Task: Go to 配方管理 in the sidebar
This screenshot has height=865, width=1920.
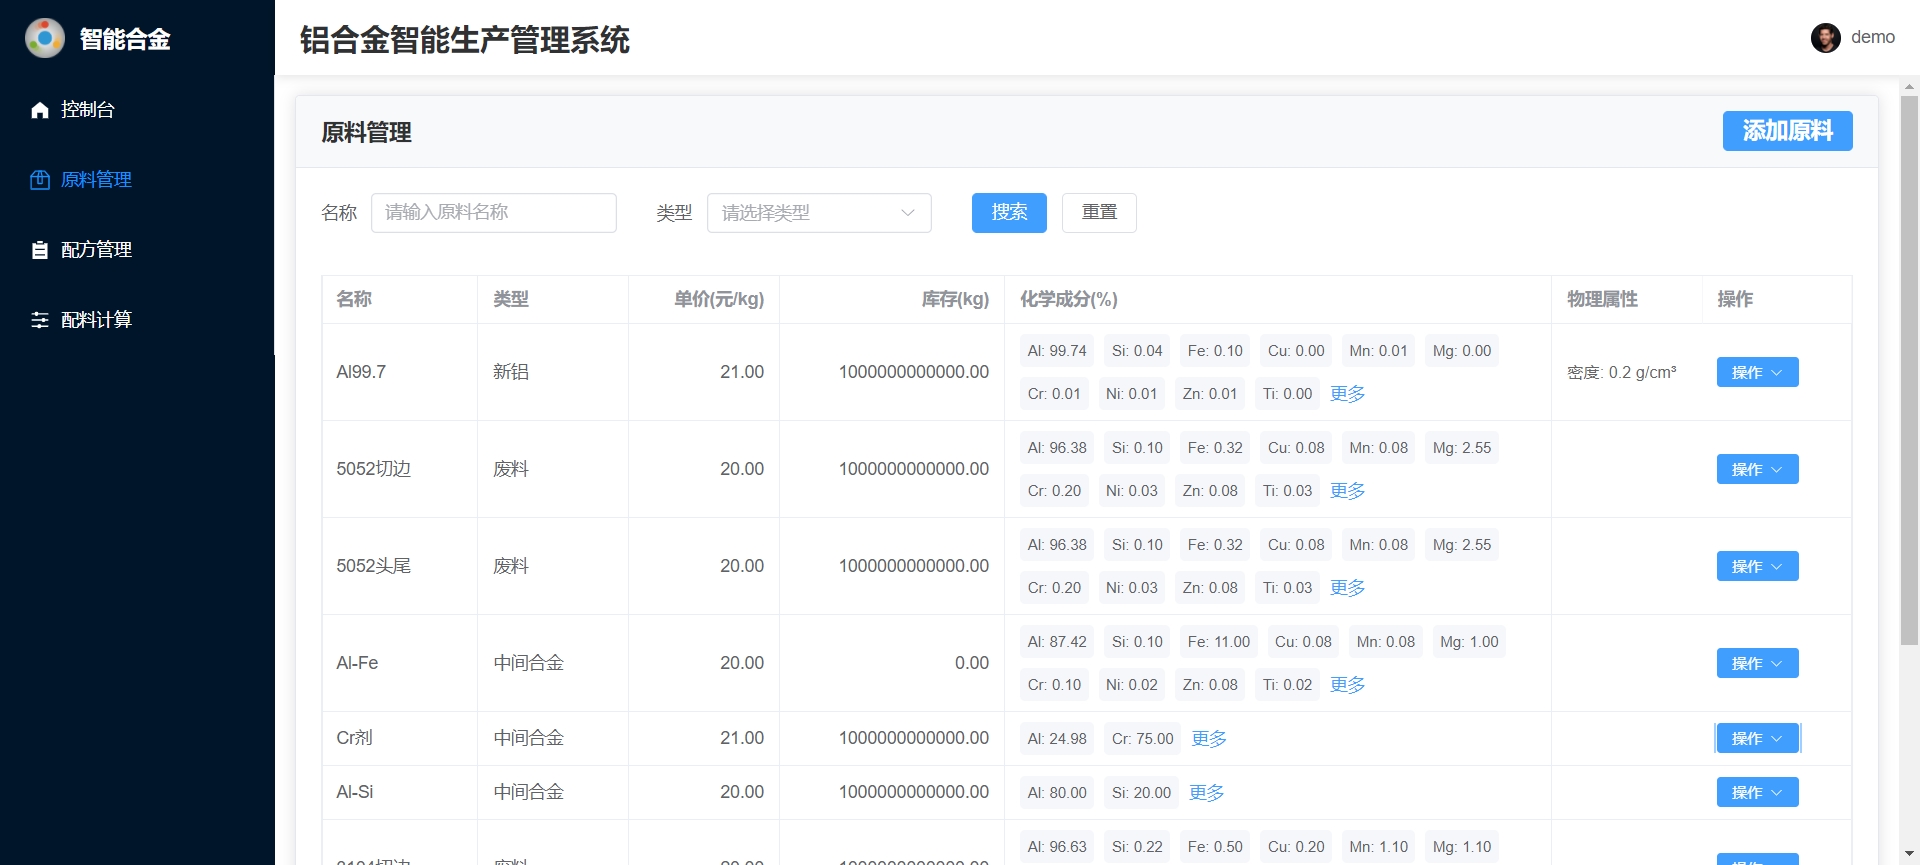Action: [x=137, y=250]
